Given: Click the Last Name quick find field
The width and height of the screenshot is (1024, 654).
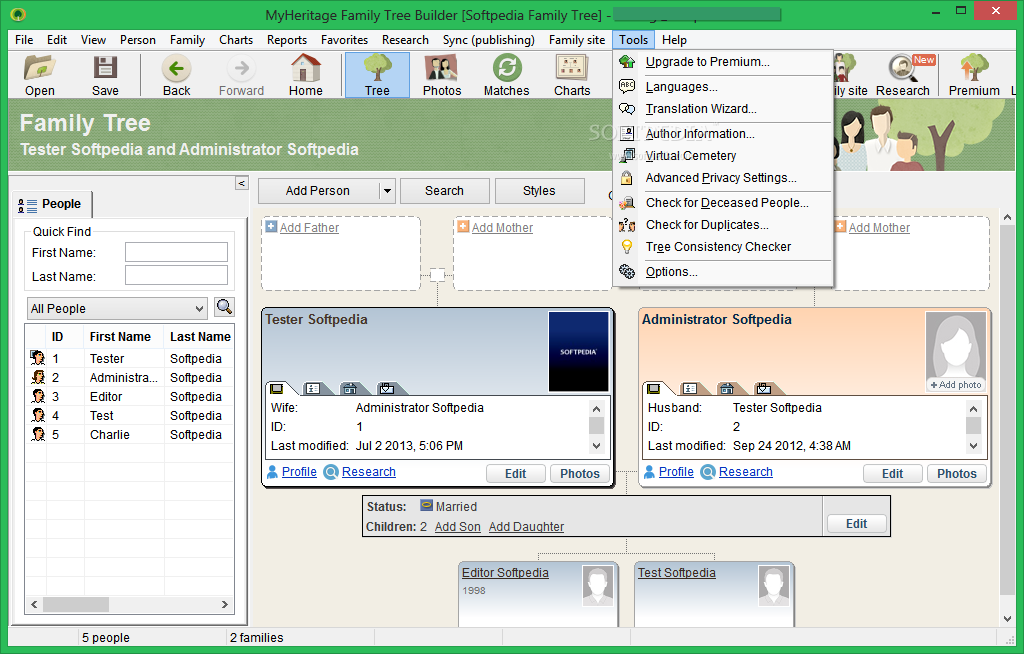Looking at the screenshot, I should point(176,275).
